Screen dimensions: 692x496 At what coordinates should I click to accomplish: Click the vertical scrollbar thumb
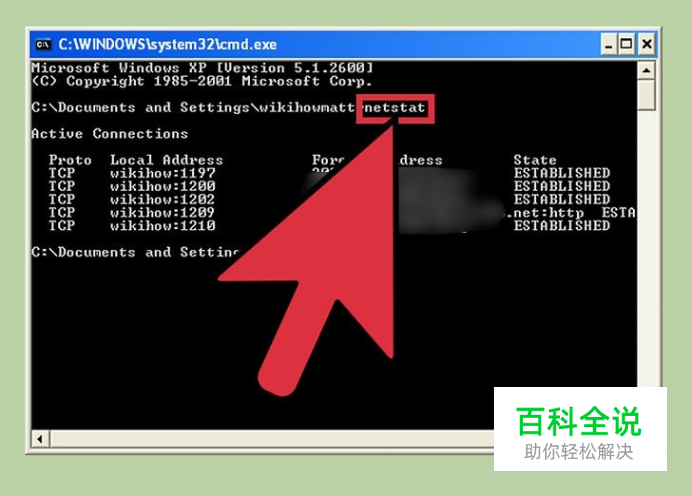pyautogui.click(x=647, y=95)
